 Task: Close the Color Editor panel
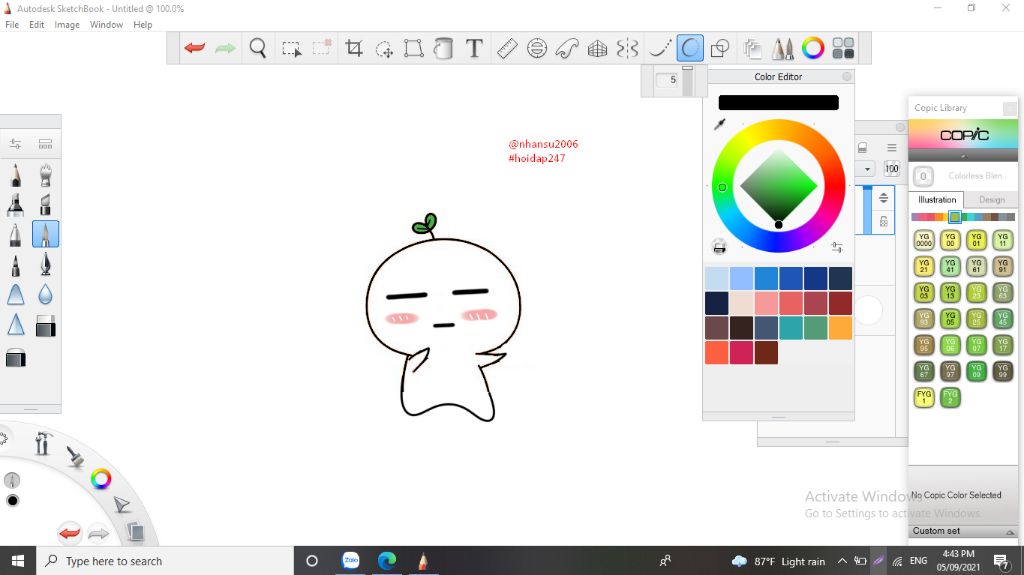point(846,76)
